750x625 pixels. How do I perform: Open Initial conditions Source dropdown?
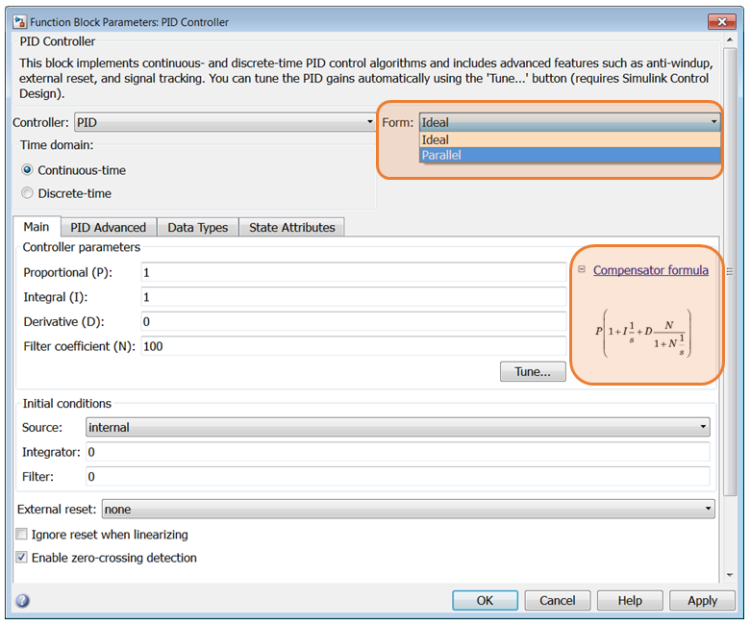397,427
